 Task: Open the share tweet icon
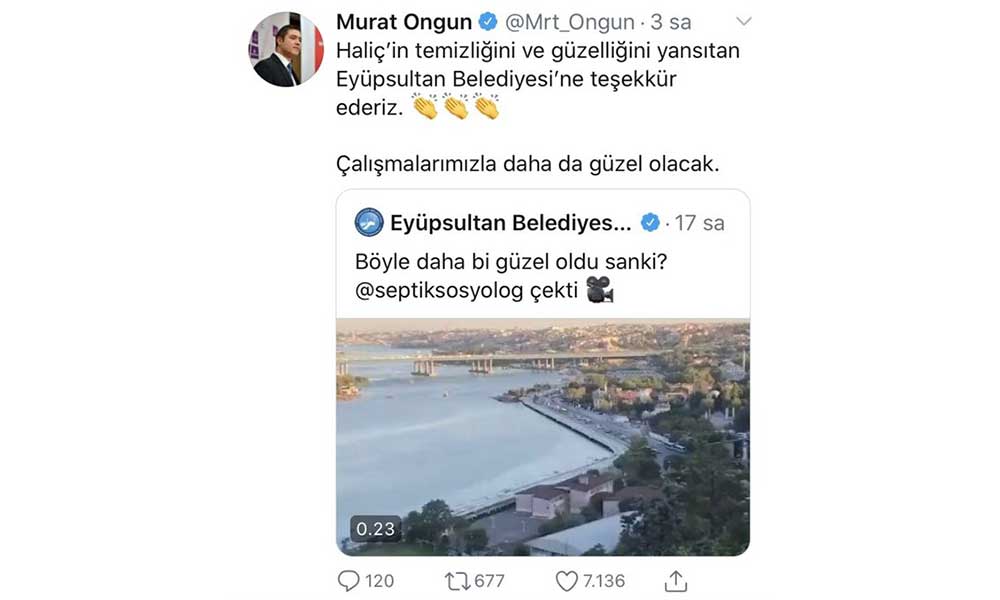pos(676,580)
